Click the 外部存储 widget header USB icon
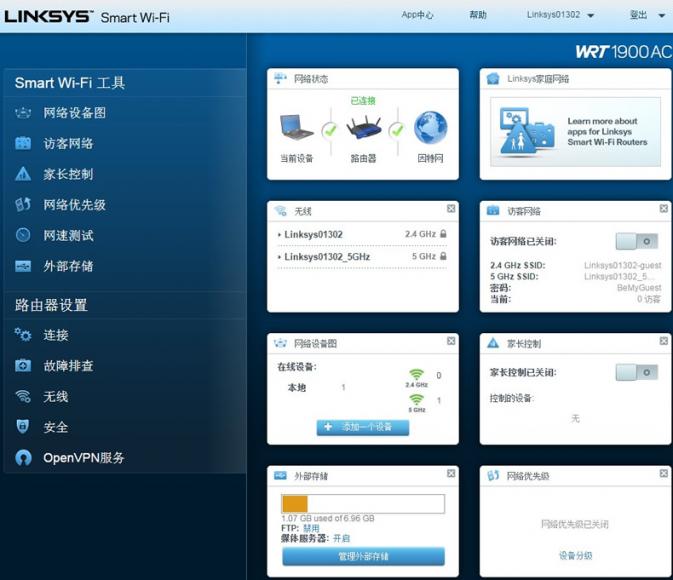The height and width of the screenshot is (580, 673). (280, 476)
